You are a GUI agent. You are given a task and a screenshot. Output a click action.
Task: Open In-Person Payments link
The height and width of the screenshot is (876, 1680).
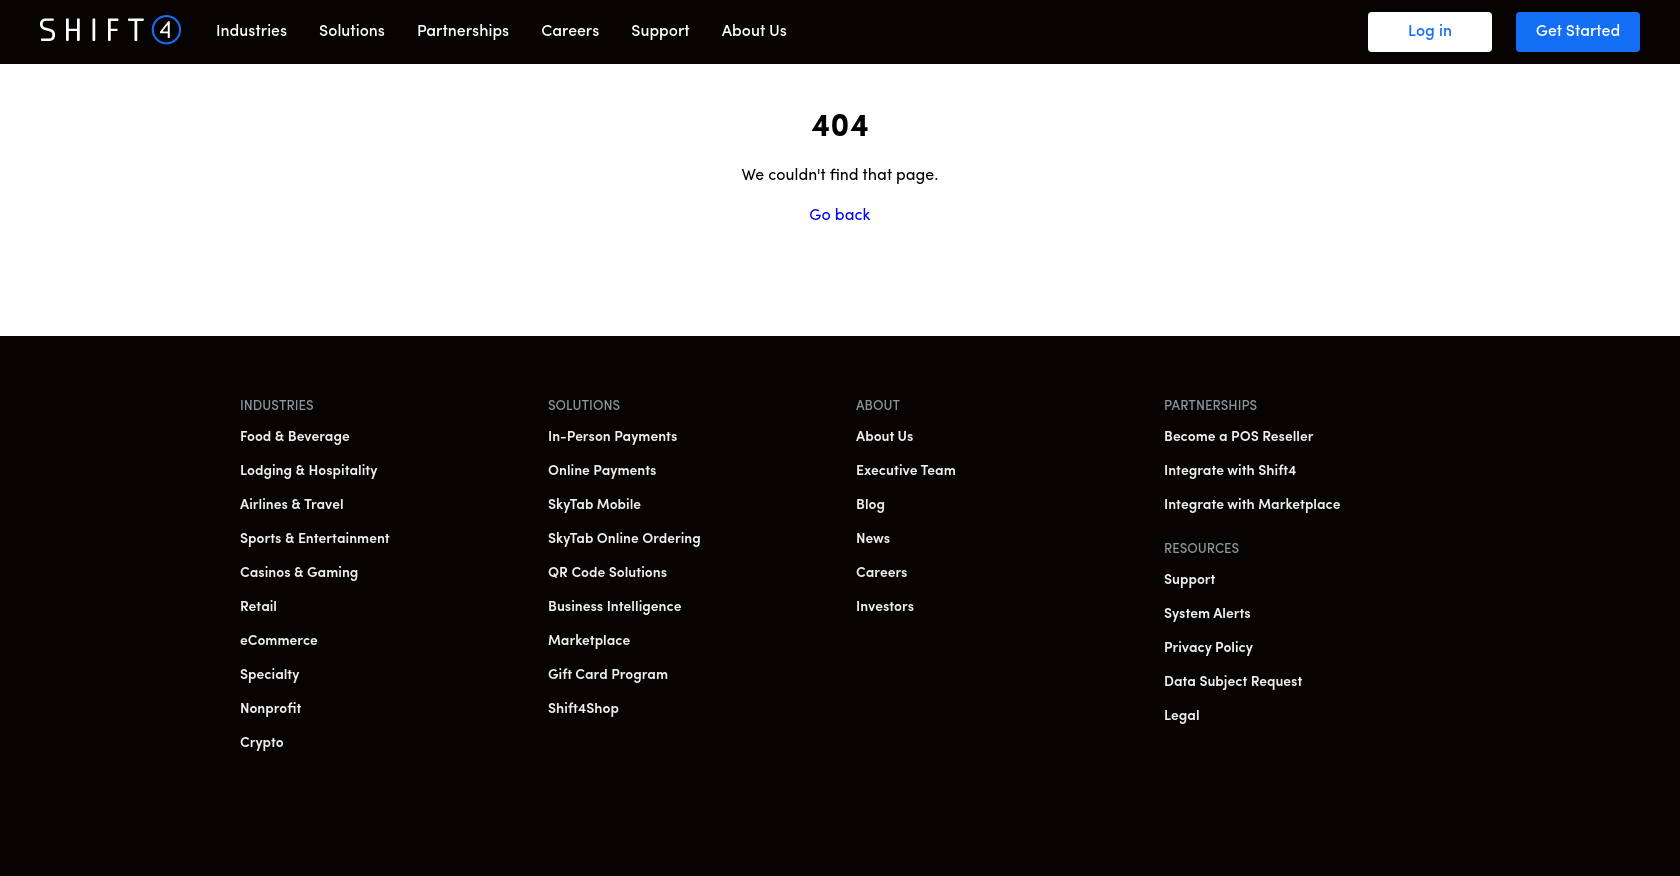[613, 437]
